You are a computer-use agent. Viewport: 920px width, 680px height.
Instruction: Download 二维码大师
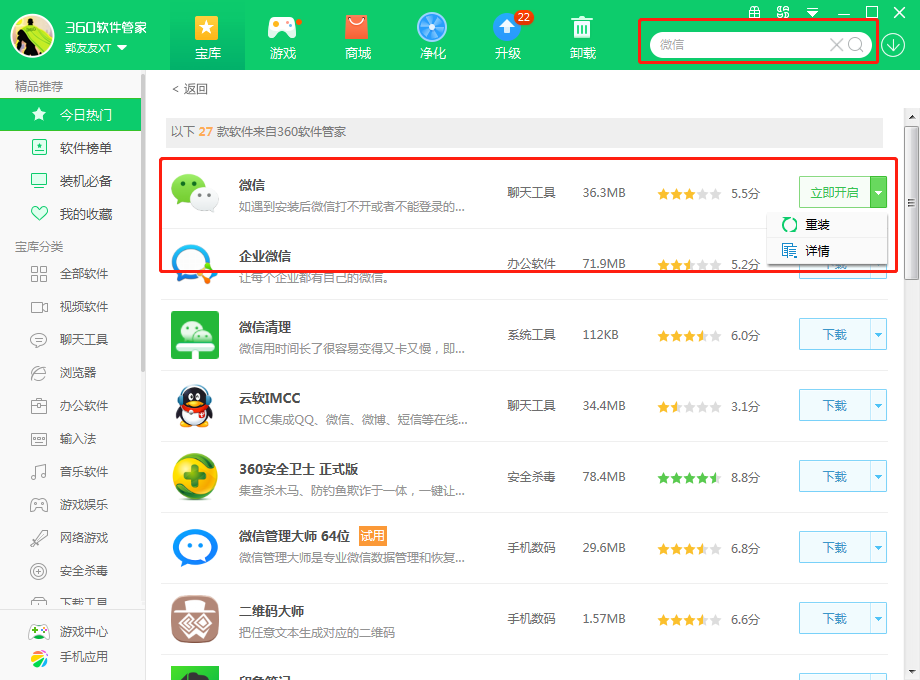point(834,618)
